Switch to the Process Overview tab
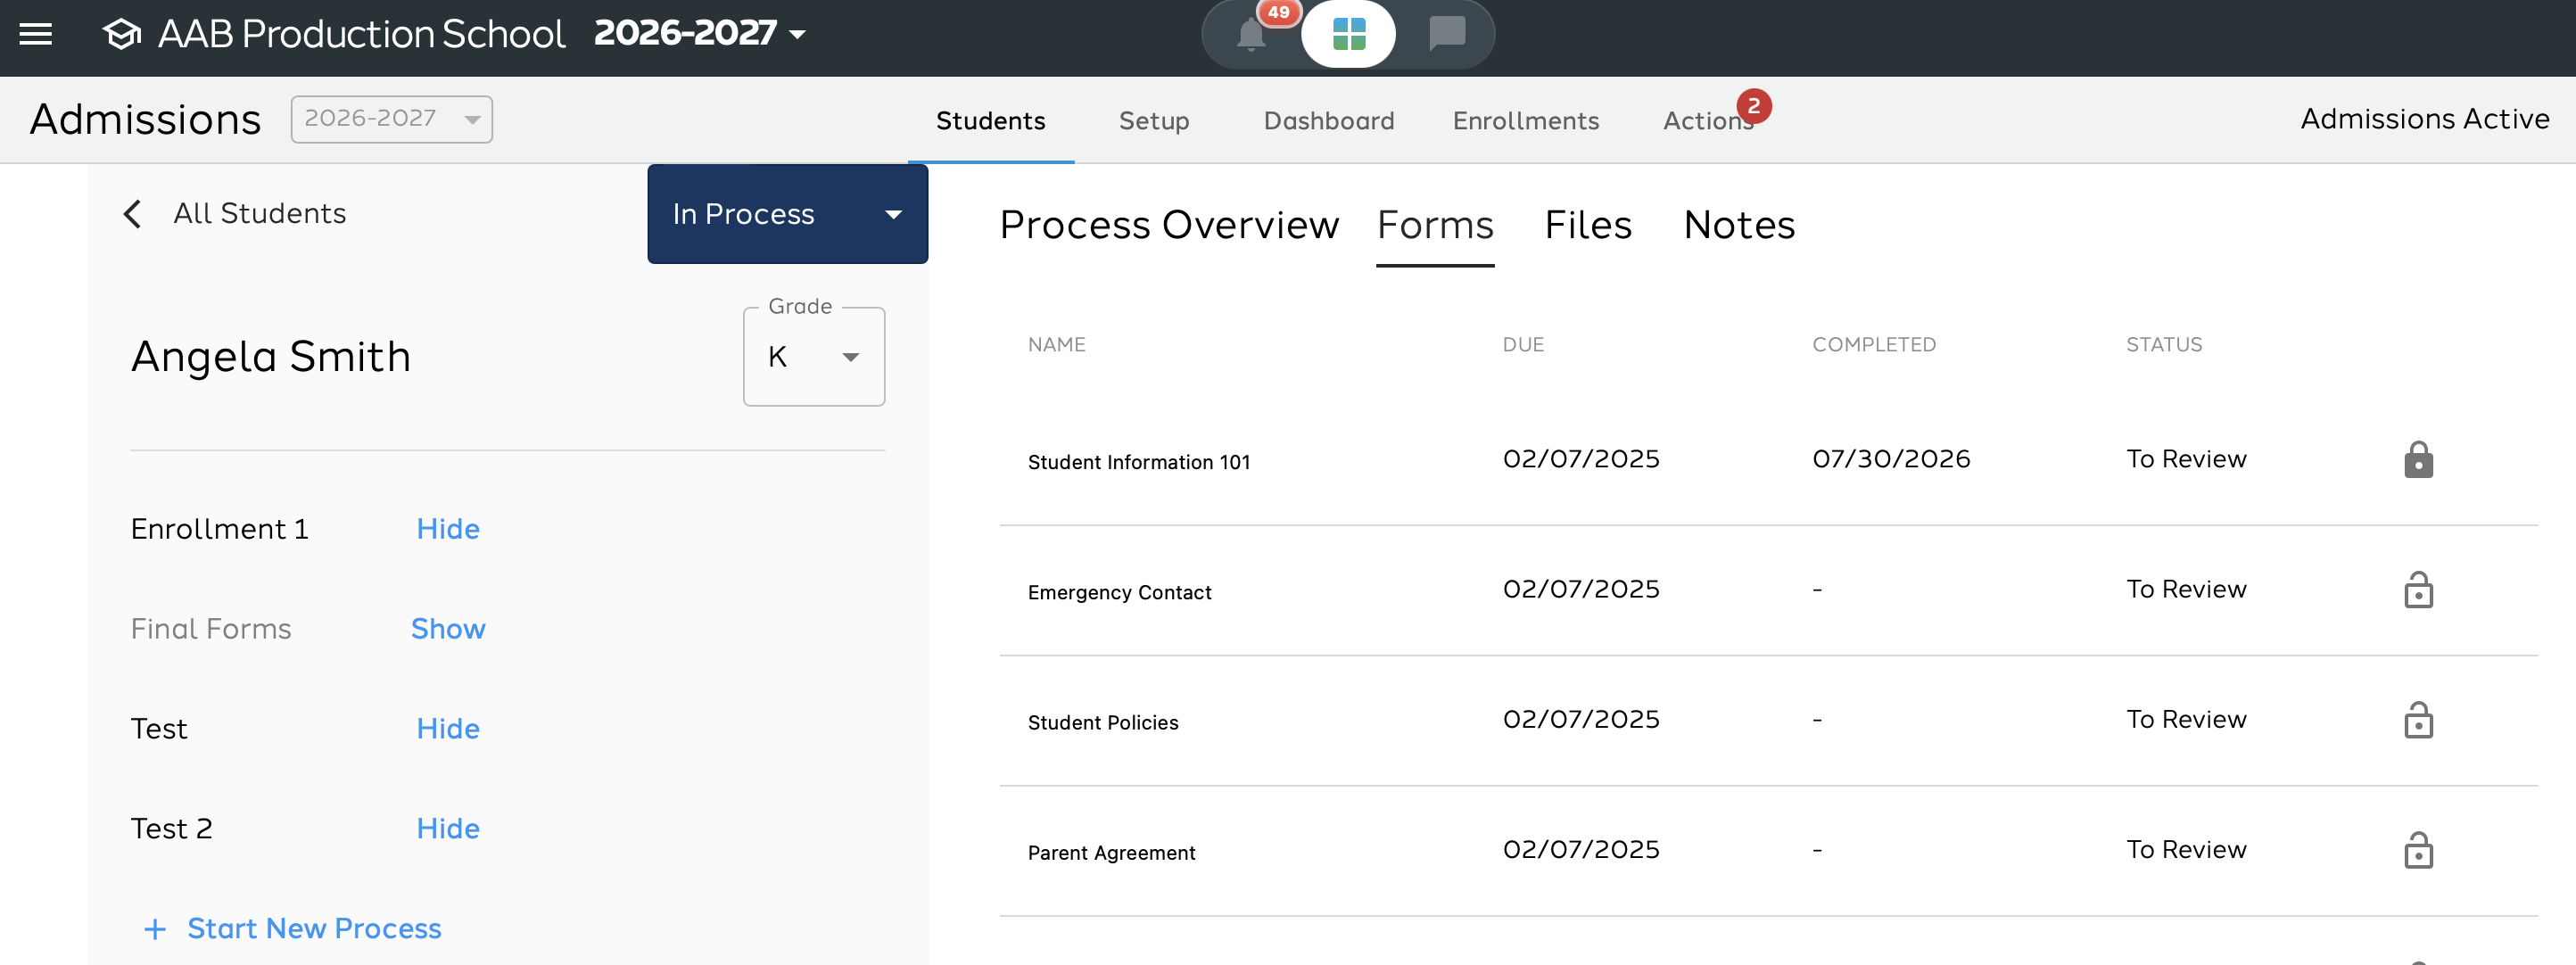The image size is (2576, 965). 1168,225
